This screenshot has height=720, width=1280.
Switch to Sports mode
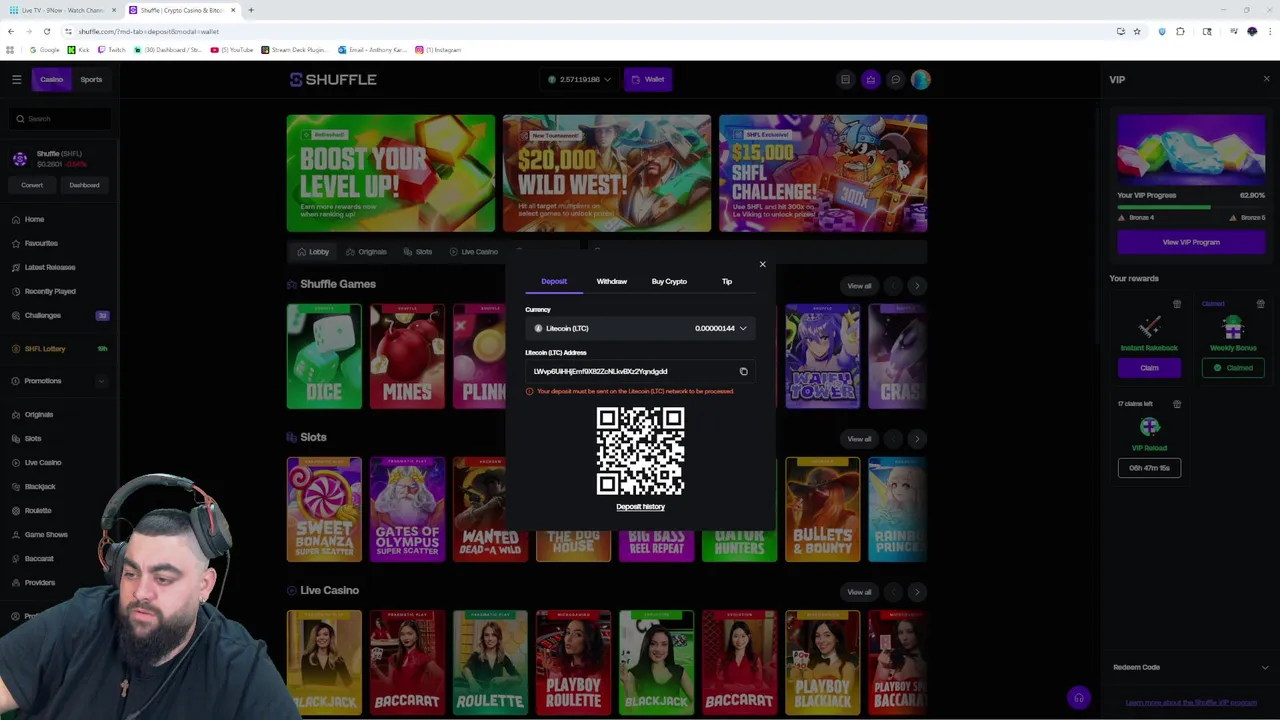(x=91, y=79)
